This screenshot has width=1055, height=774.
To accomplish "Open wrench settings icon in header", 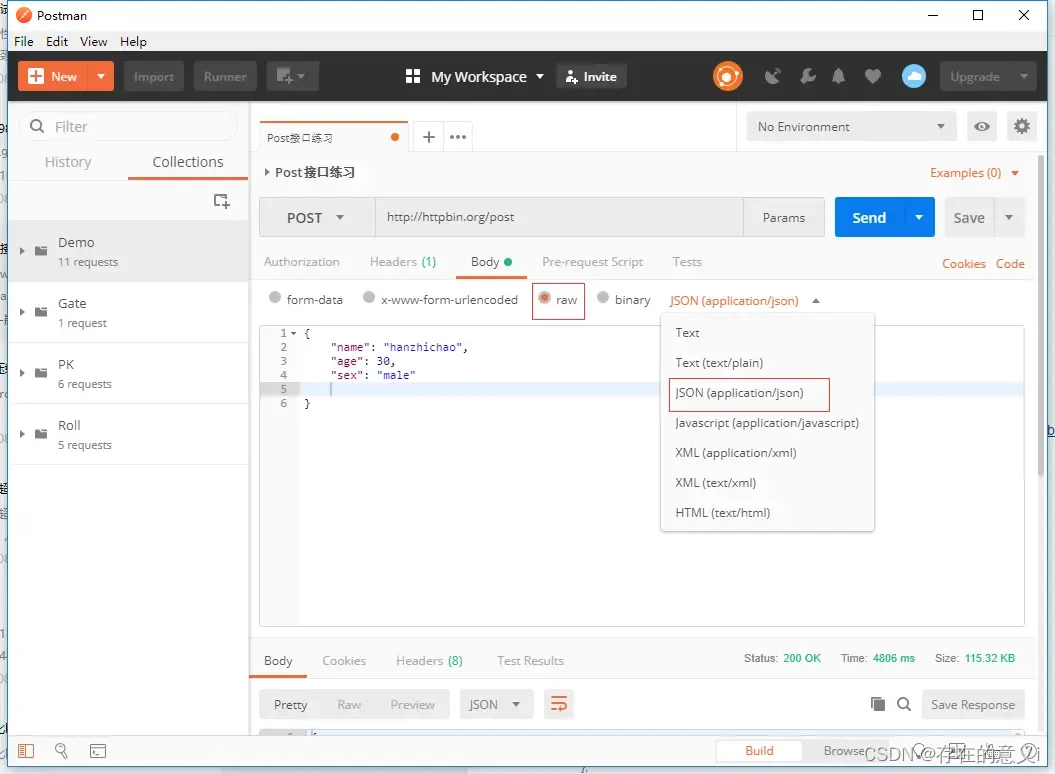I will click(807, 76).
